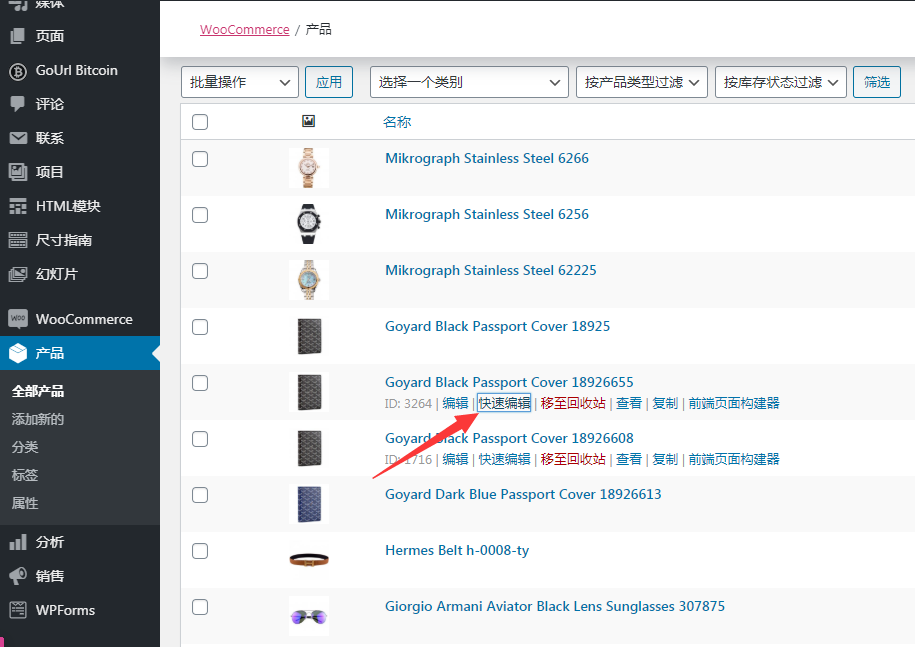Click 复制 for Goyard Passport Cover 18926655
This screenshot has width=915, height=647.
(x=665, y=403)
